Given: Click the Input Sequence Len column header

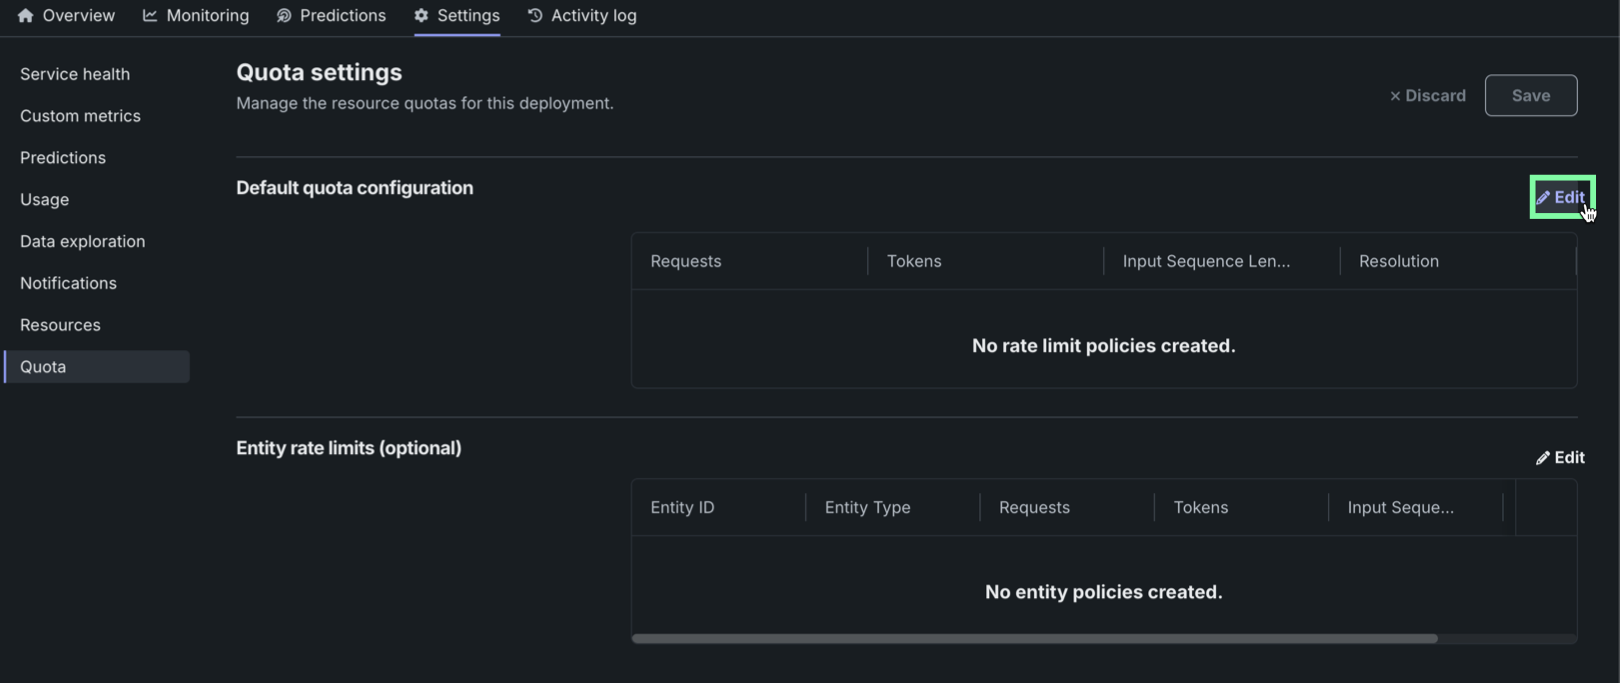Looking at the screenshot, I should (1206, 262).
